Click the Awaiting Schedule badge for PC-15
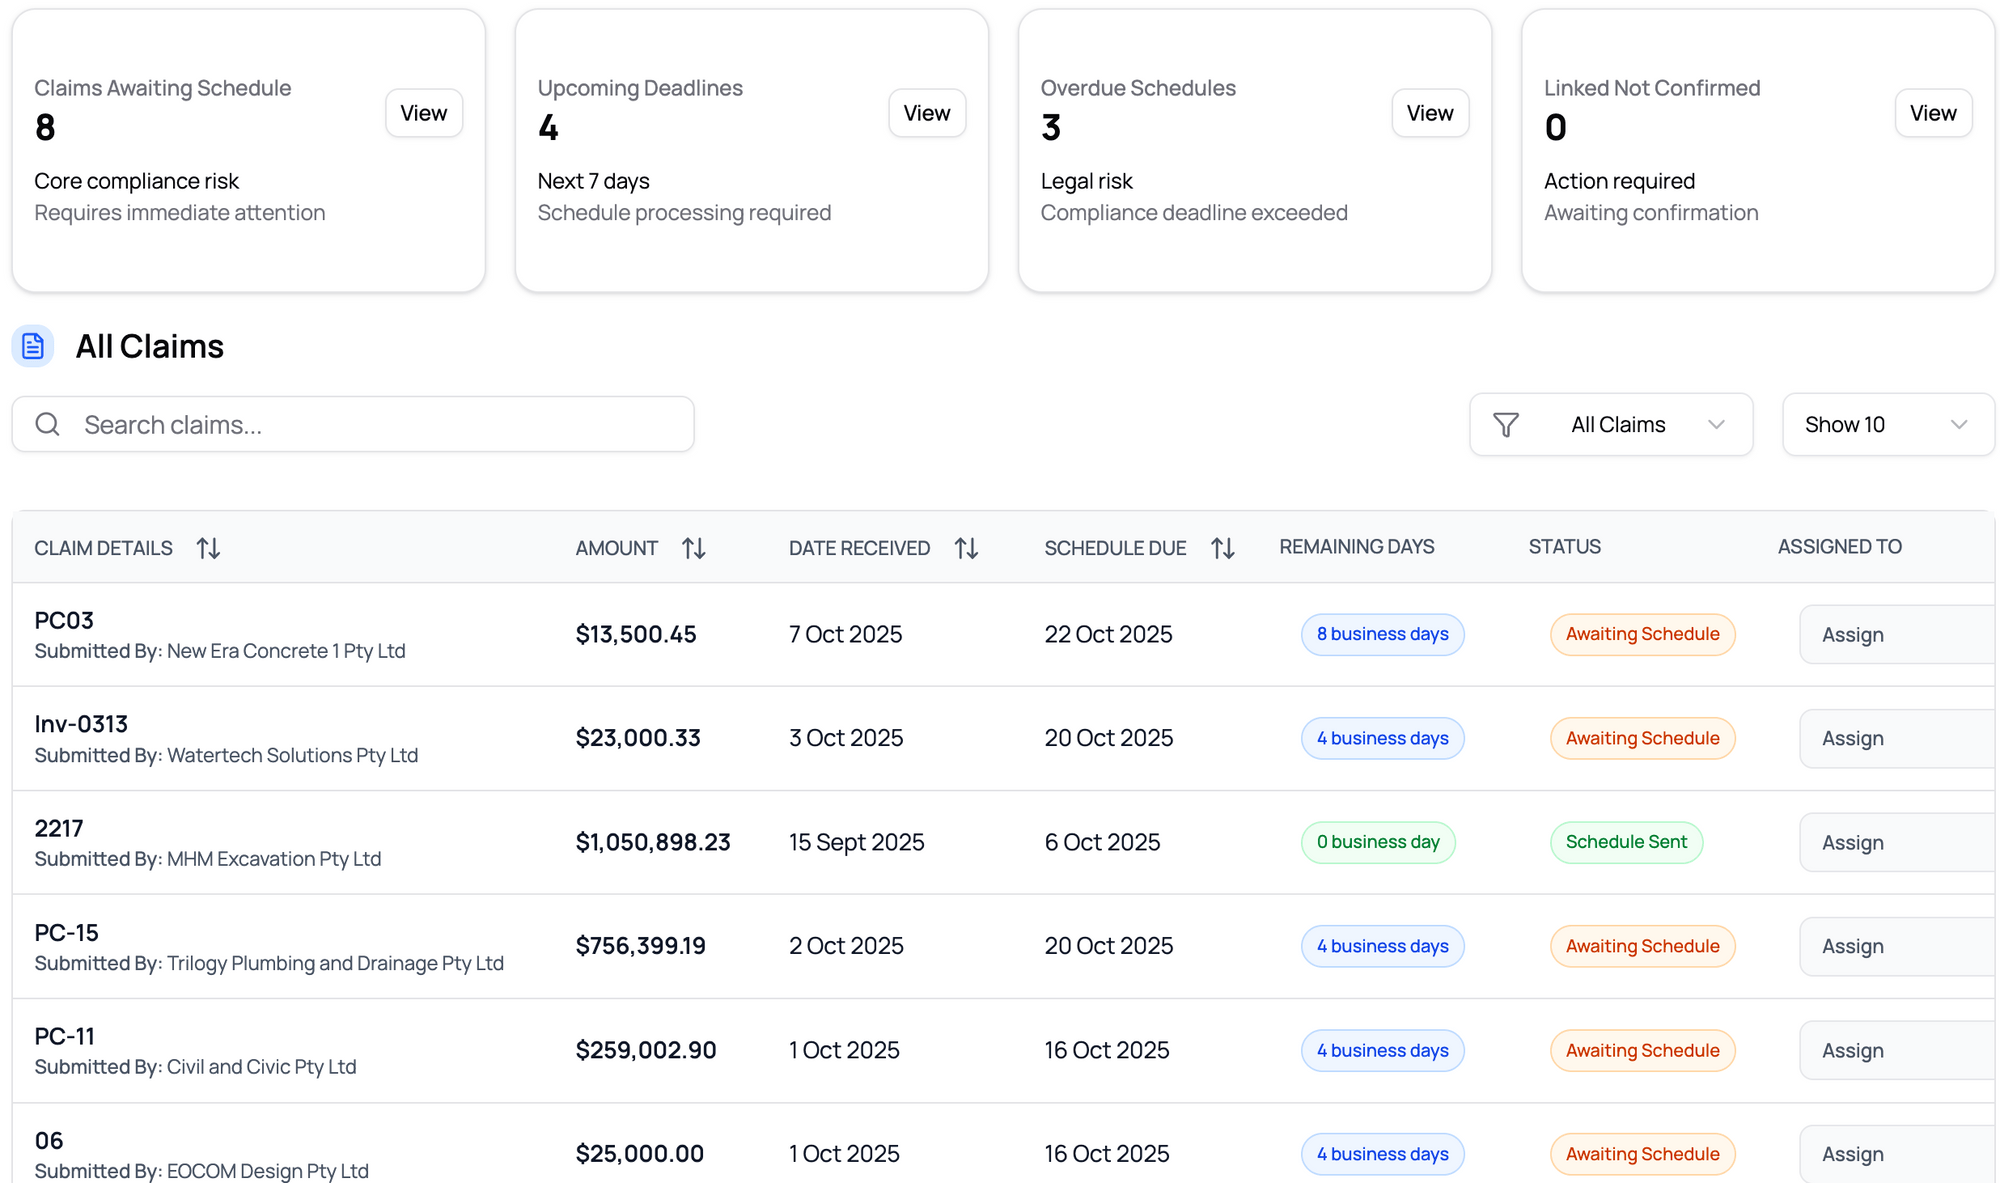2000x1183 pixels. (x=1641, y=946)
